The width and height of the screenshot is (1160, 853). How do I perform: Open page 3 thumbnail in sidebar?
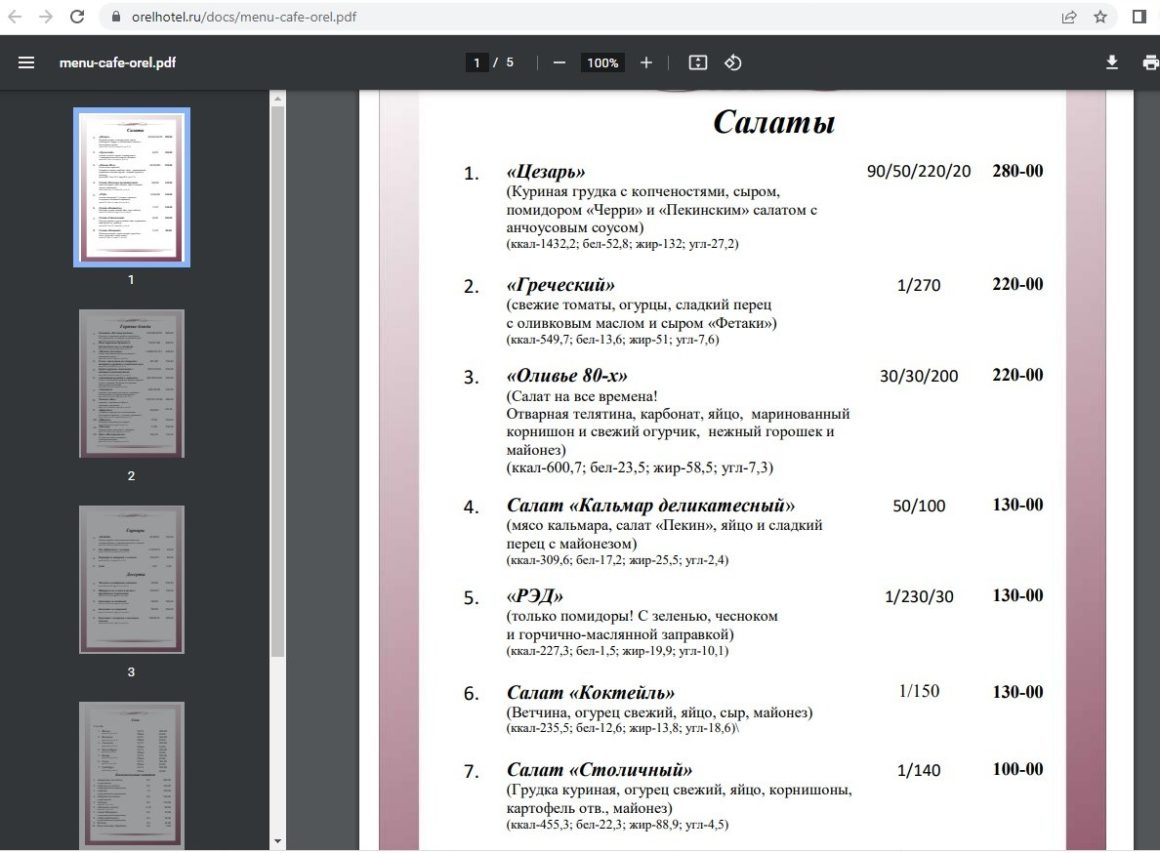point(131,579)
